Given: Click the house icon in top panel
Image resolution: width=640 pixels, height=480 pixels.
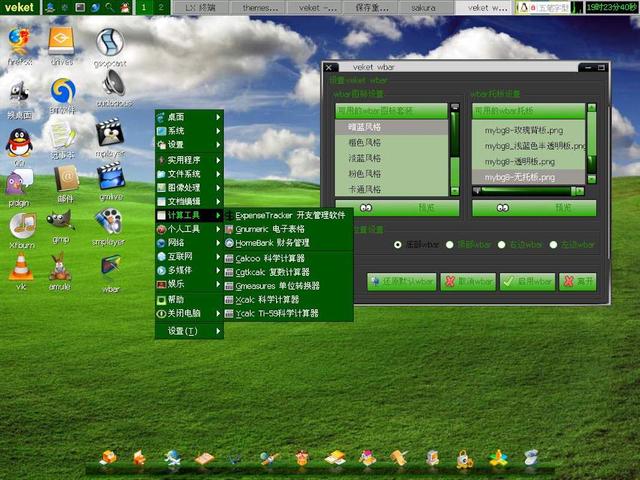Looking at the screenshot, I should (x=125, y=7).
